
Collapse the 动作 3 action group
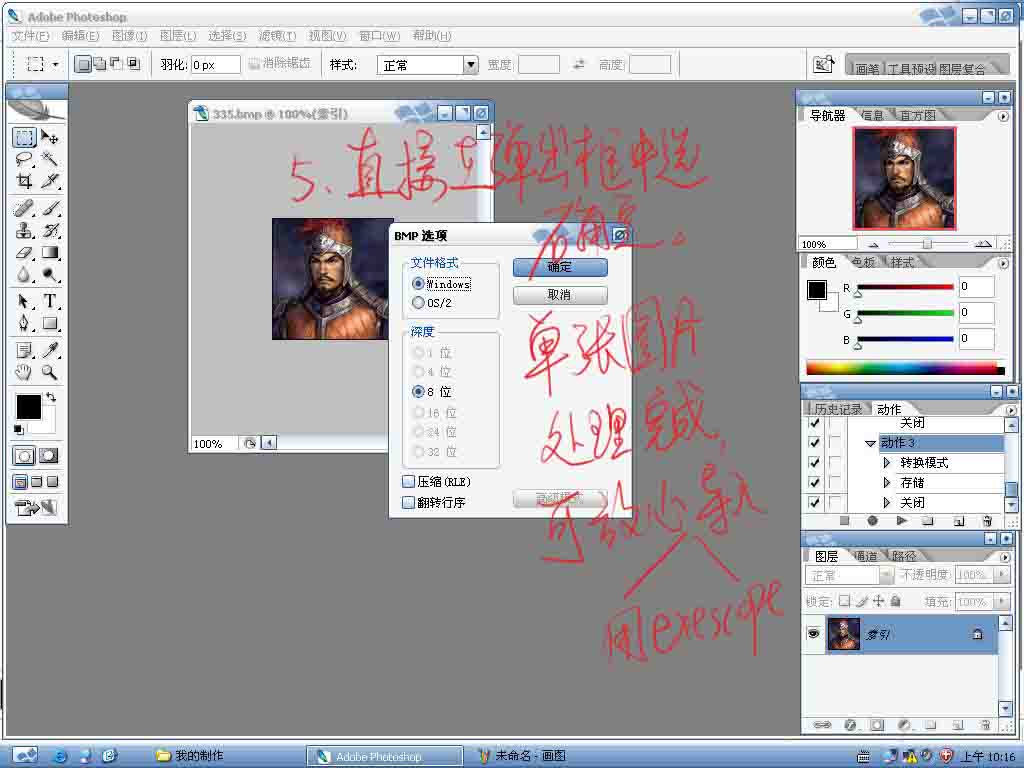point(870,443)
